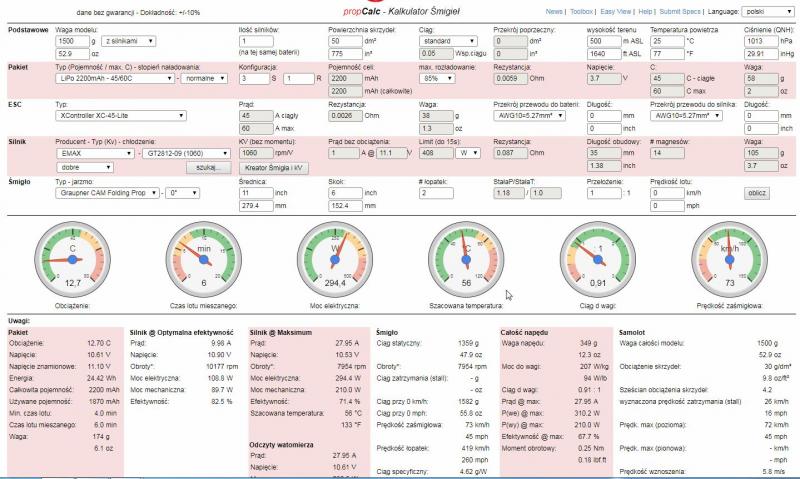Open the EMAX motor manufacturer dropdown

(x=95, y=154)
